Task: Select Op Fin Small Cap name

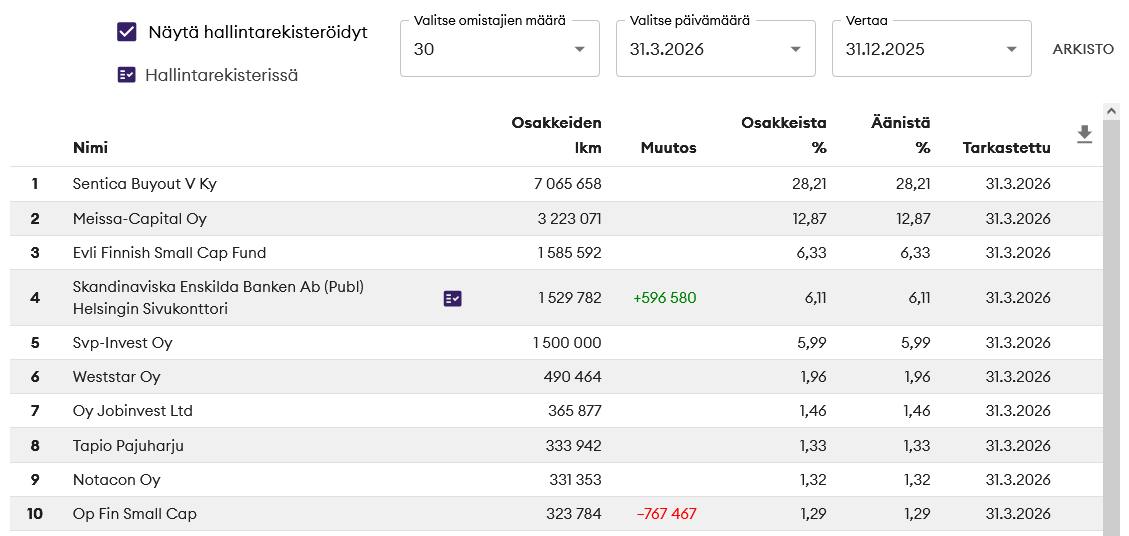Action: 135,514
